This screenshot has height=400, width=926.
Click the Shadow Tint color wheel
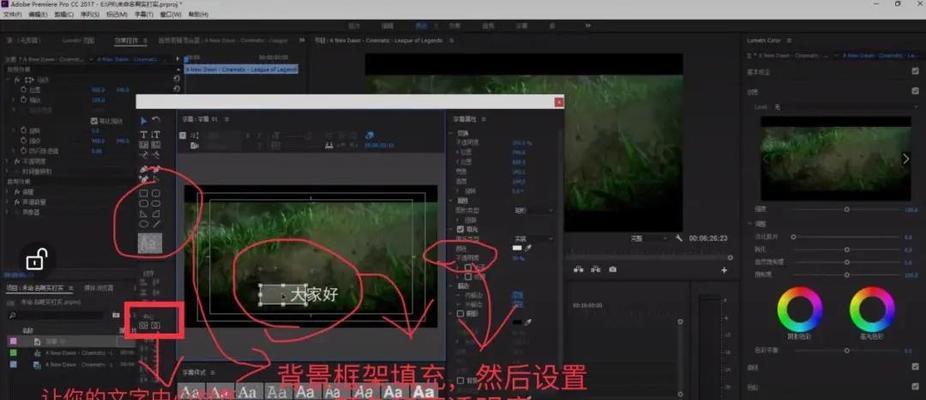[x=800, y=309]
